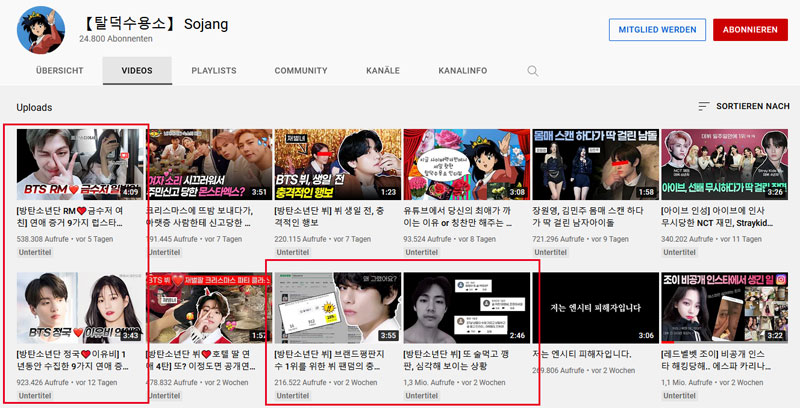Switch to the ÜBERSICHT tab
The image size is (800, 408).
point(60,71)
